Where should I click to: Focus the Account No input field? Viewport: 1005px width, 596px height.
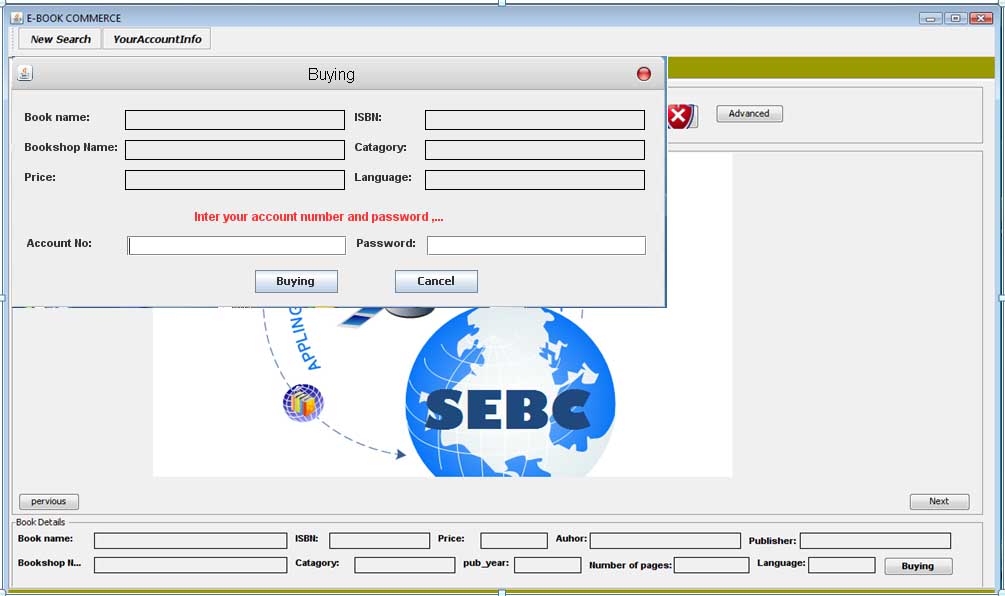[237, 245]
